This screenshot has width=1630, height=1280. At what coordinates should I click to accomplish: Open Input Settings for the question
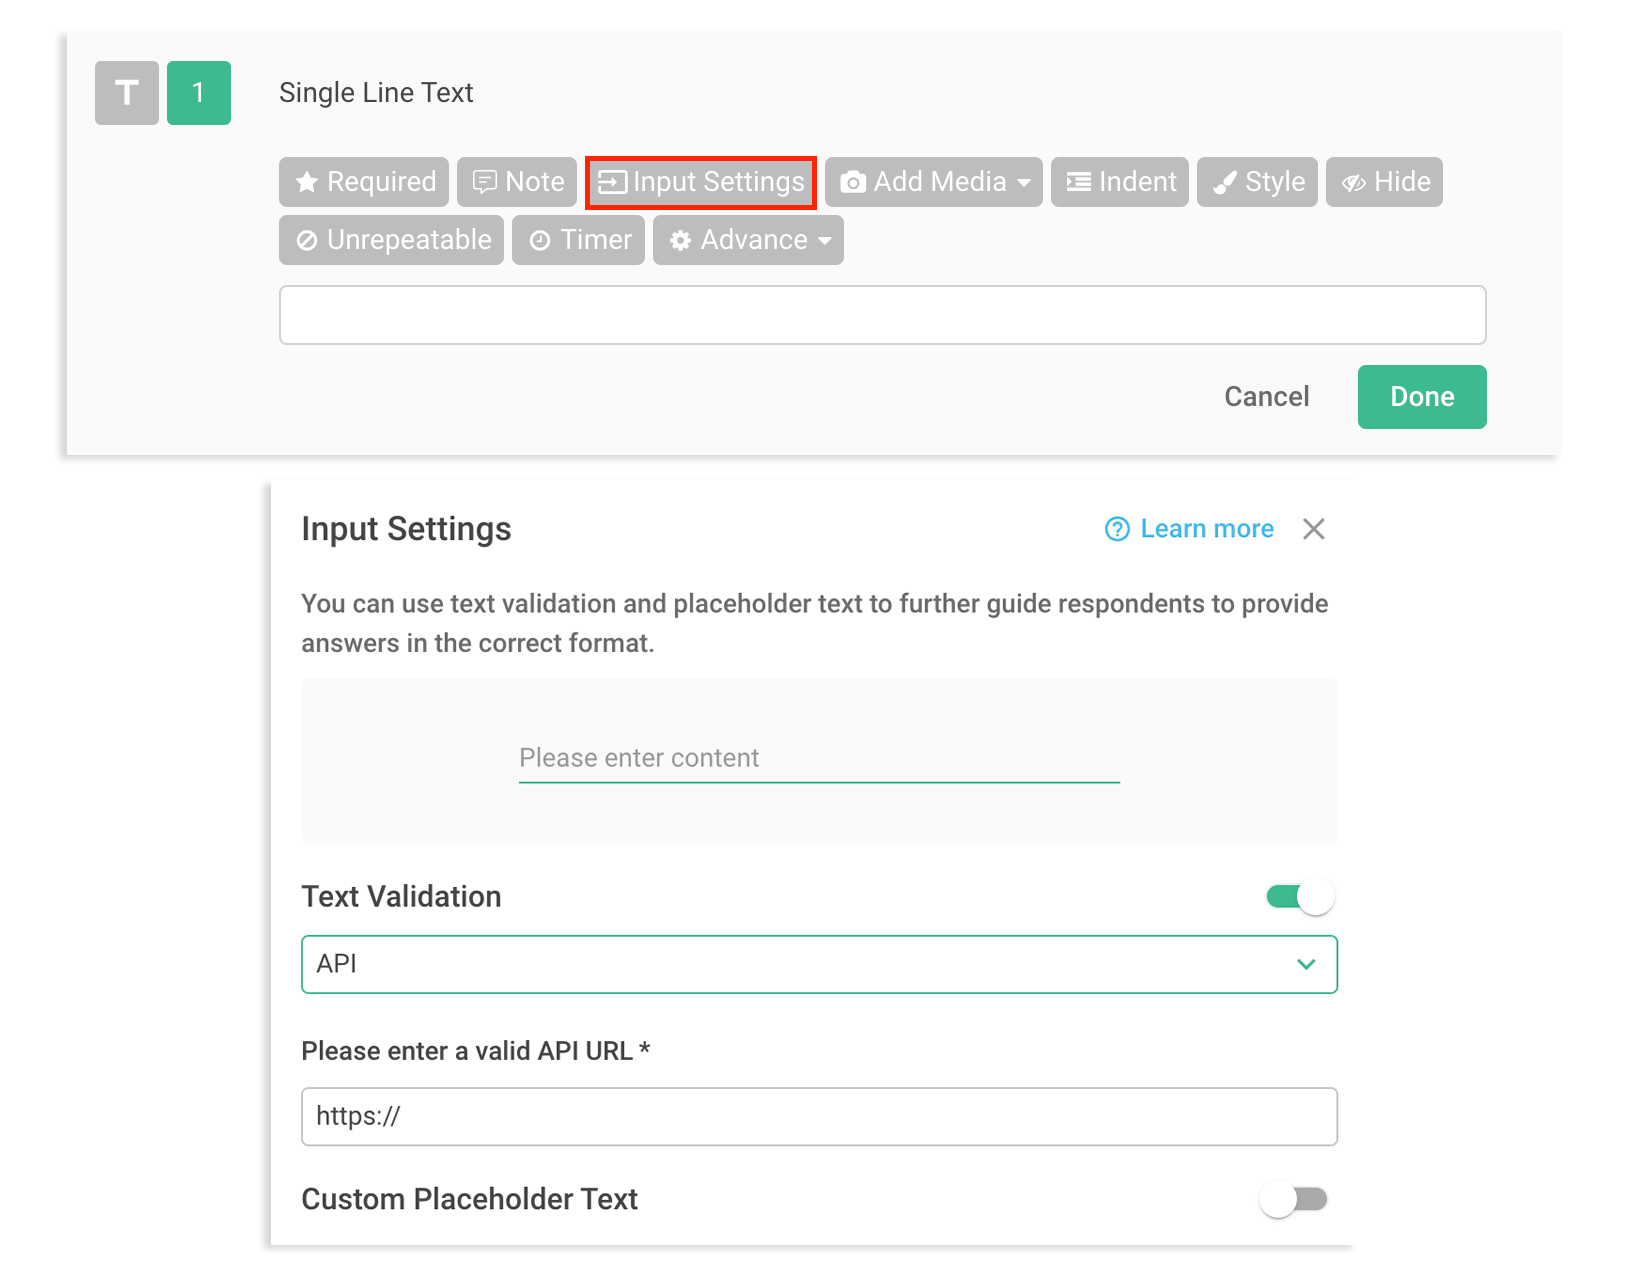pos(701,182)
